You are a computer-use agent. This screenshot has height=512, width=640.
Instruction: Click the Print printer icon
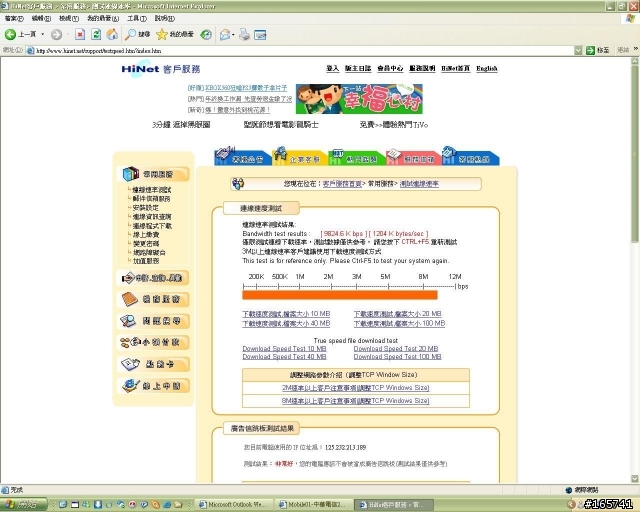(244, 35)
